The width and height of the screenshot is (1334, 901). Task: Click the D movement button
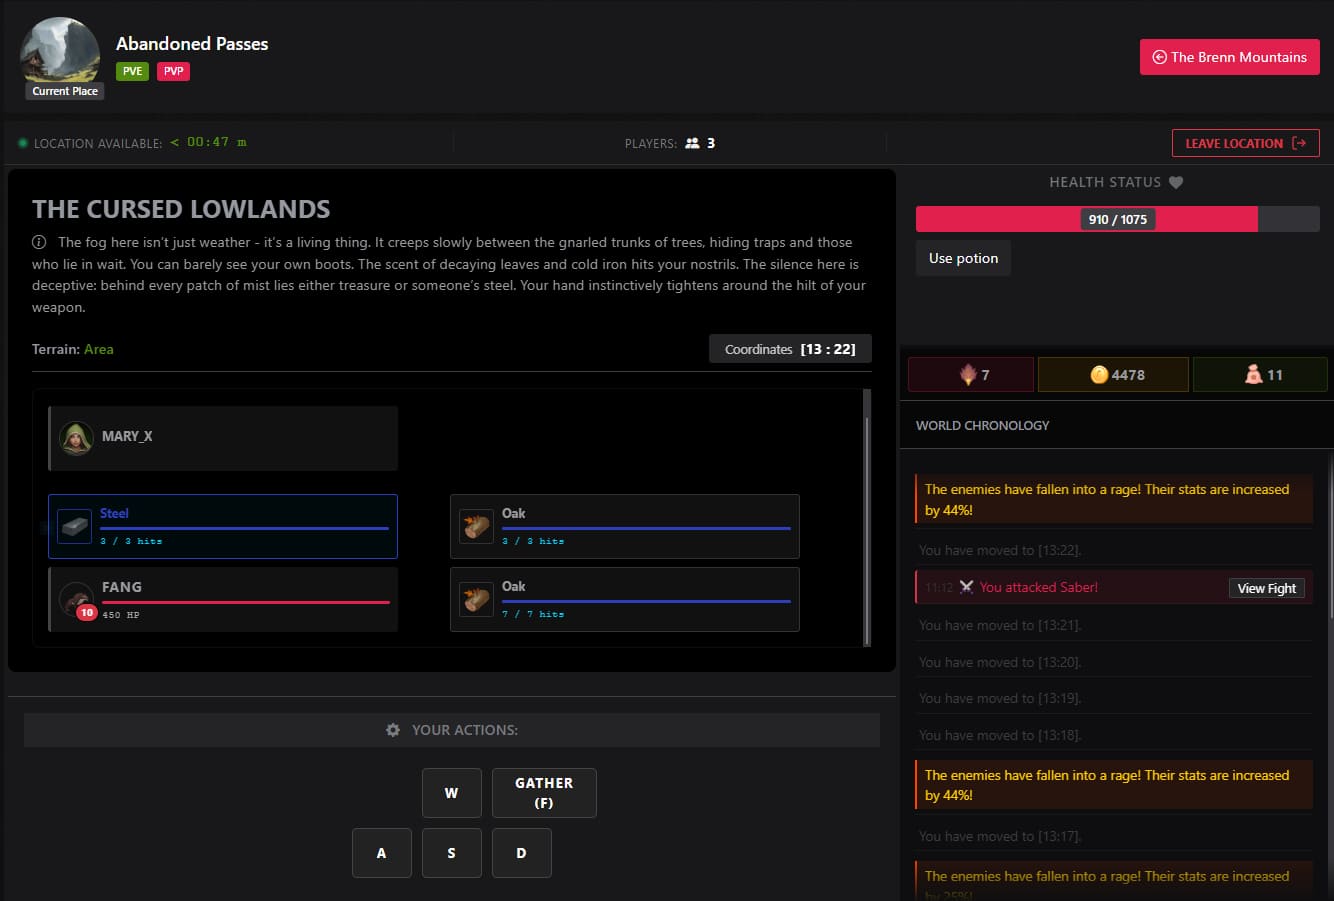point(521,853)
